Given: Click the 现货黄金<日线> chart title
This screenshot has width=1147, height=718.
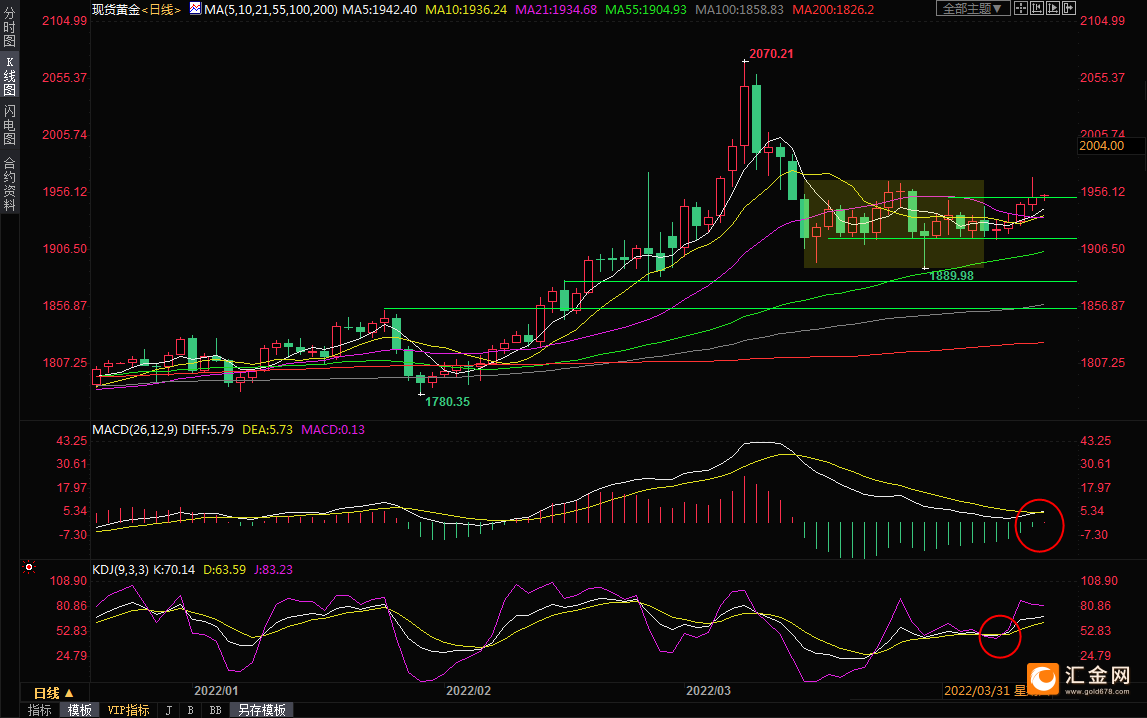Looking at the screenshot, I should (x=136, y=10).
